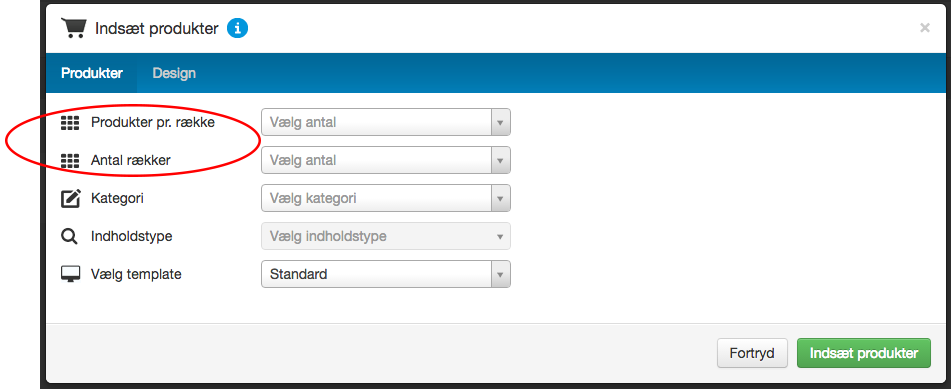Close the Indsæt produkter dialog

click(924, 27)
